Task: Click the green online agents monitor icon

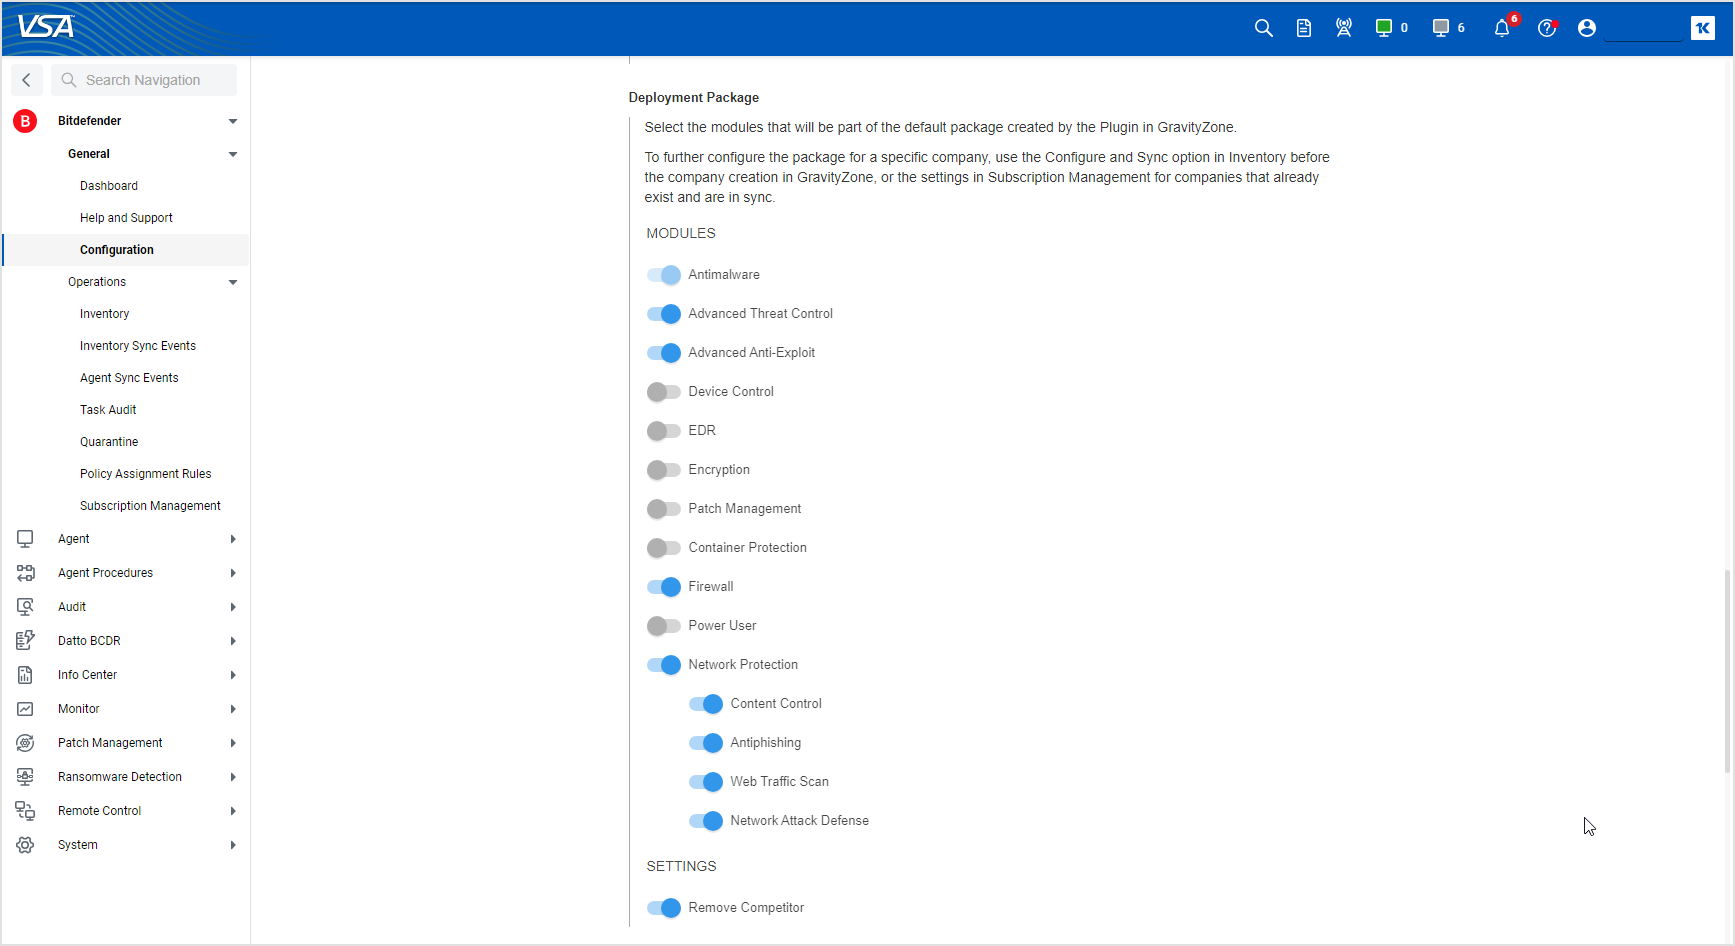Action: (1383, 28)
